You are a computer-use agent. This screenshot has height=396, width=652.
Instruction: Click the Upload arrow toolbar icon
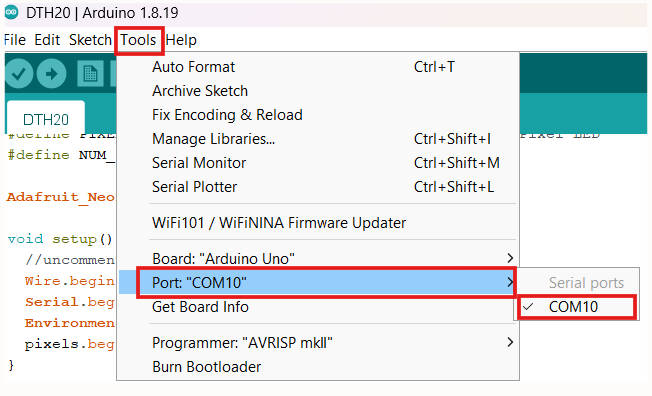pos(52,74)
